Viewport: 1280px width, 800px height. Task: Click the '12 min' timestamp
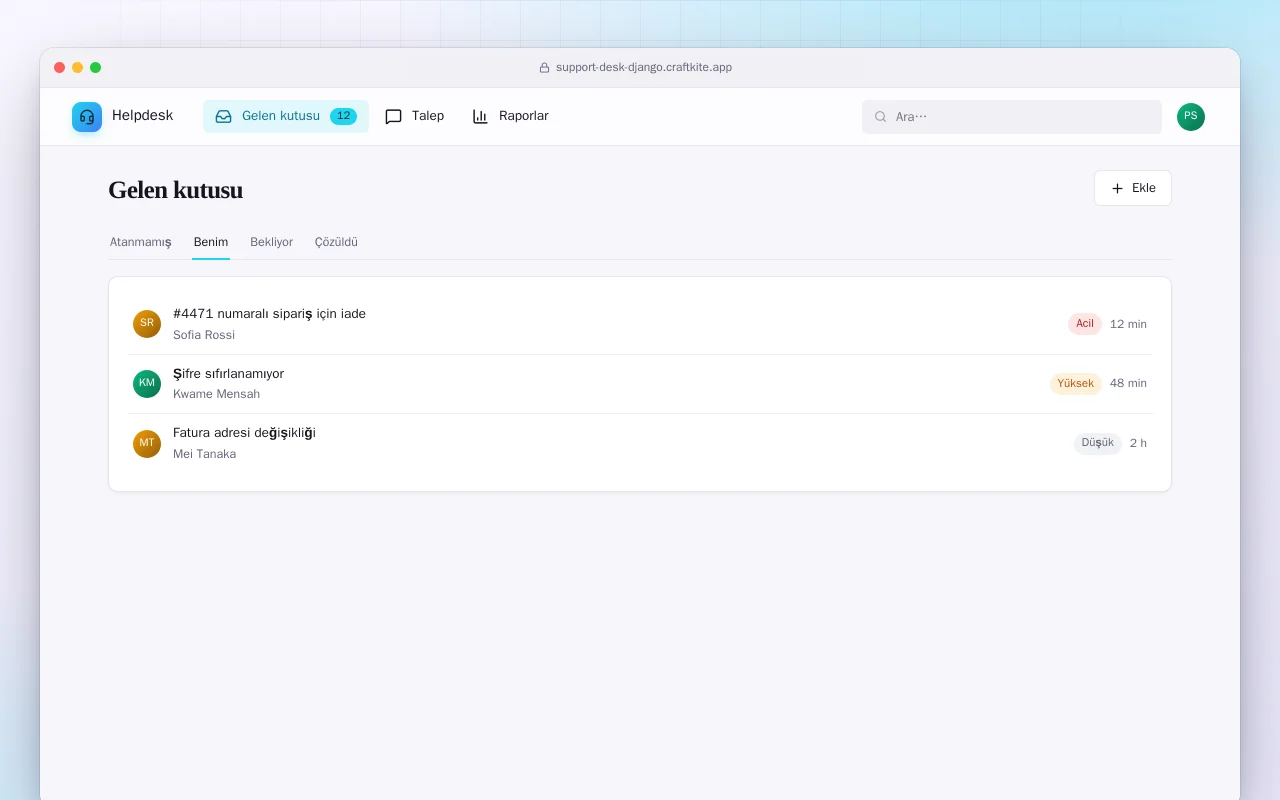click(1128, 324)
